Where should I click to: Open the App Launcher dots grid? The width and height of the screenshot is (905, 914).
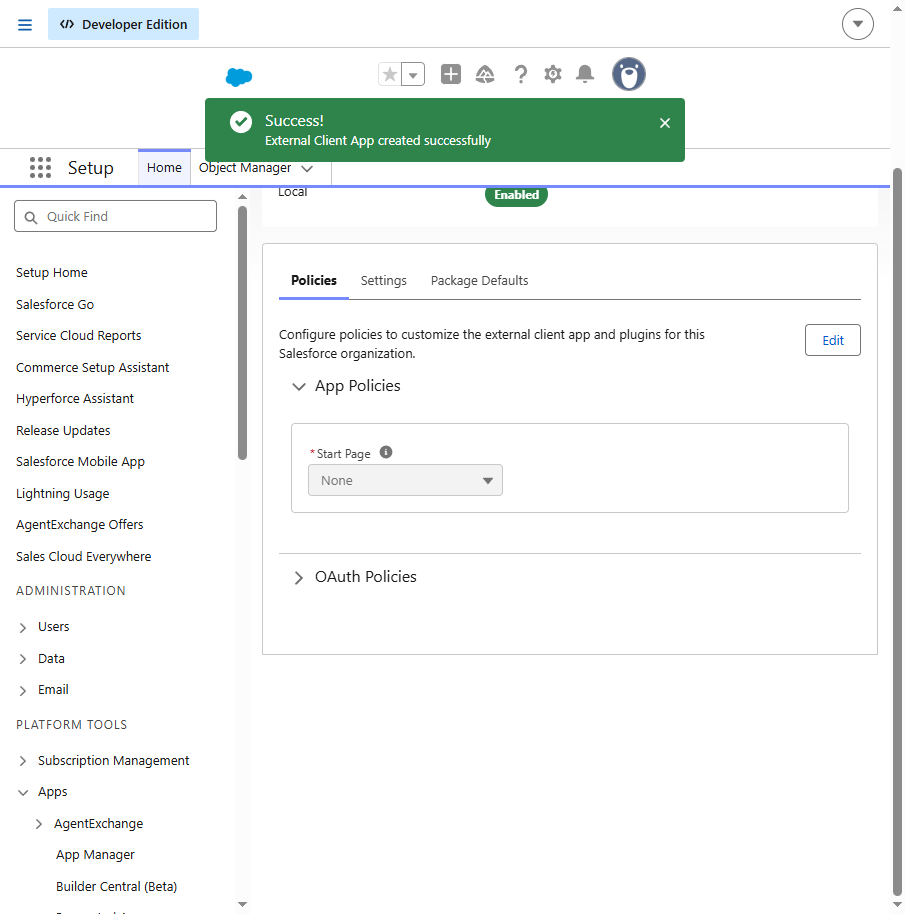pos(40,168)
